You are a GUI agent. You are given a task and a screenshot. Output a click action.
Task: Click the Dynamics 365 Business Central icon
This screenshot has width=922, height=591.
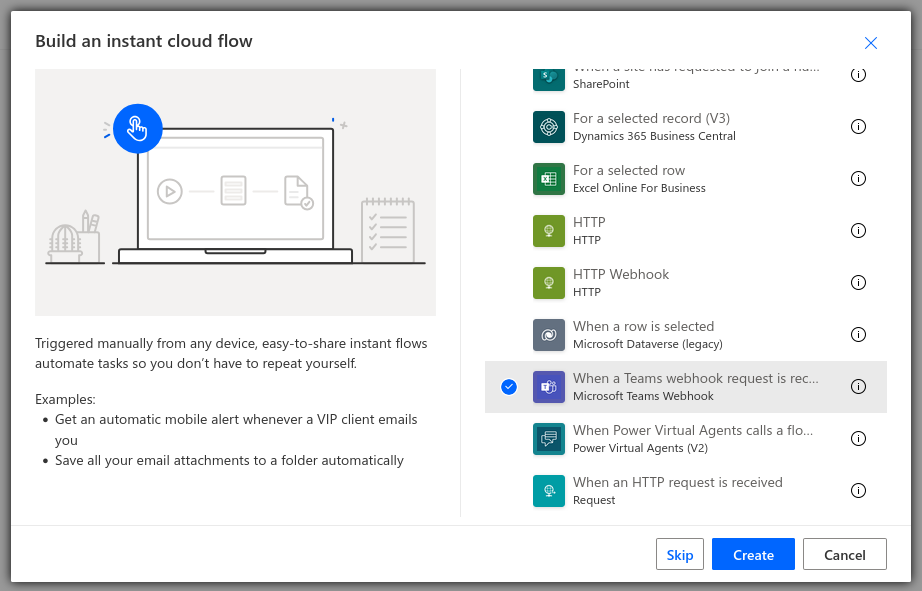coord(549,127)
